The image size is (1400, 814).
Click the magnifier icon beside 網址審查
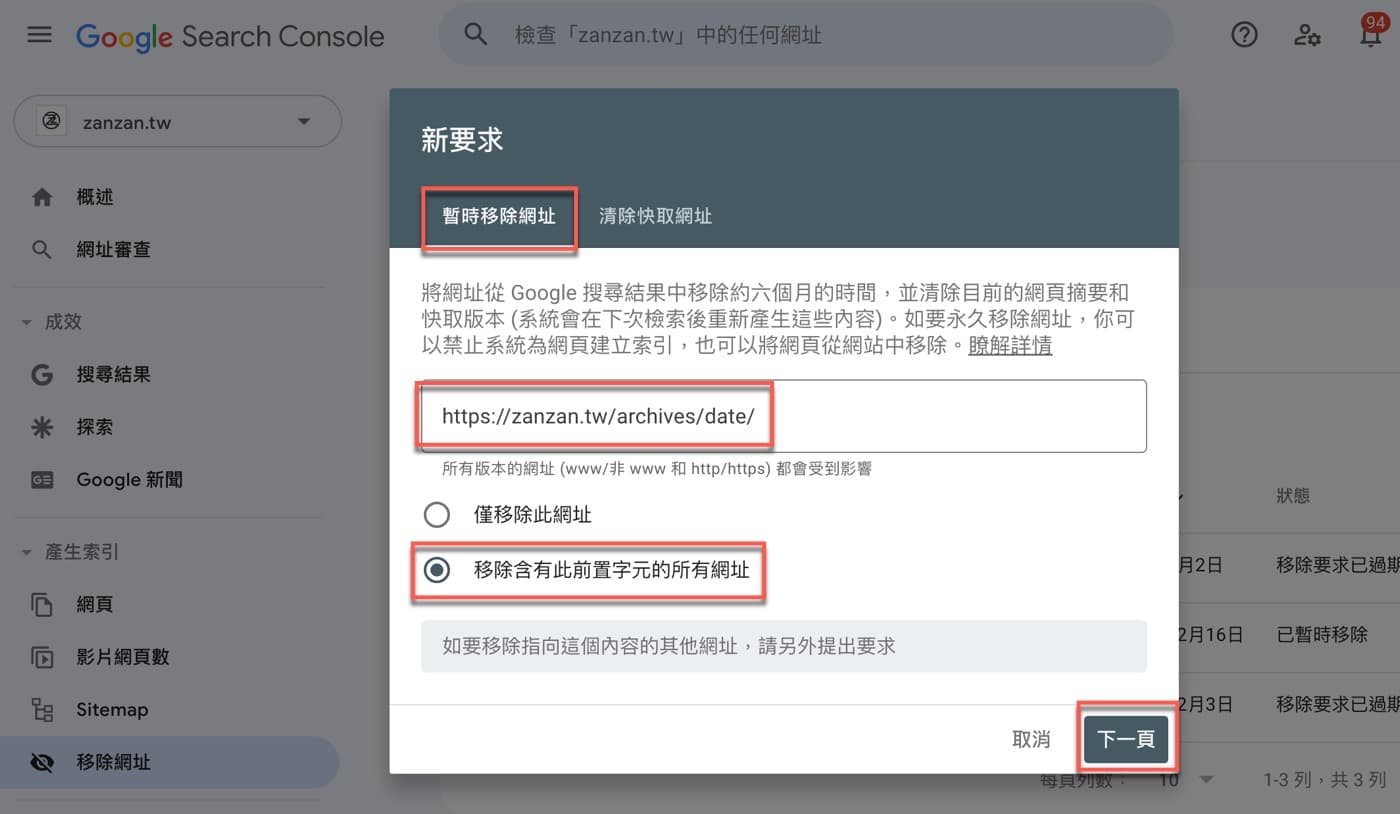(x=42, y=250)
